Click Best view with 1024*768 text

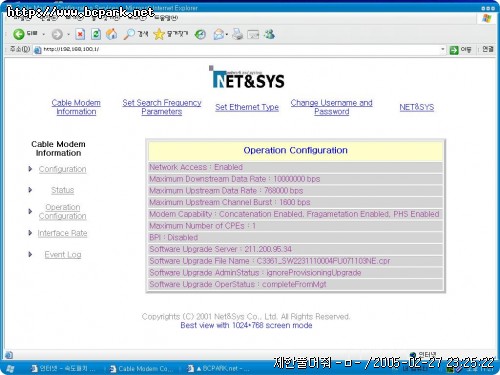[246, 325]
